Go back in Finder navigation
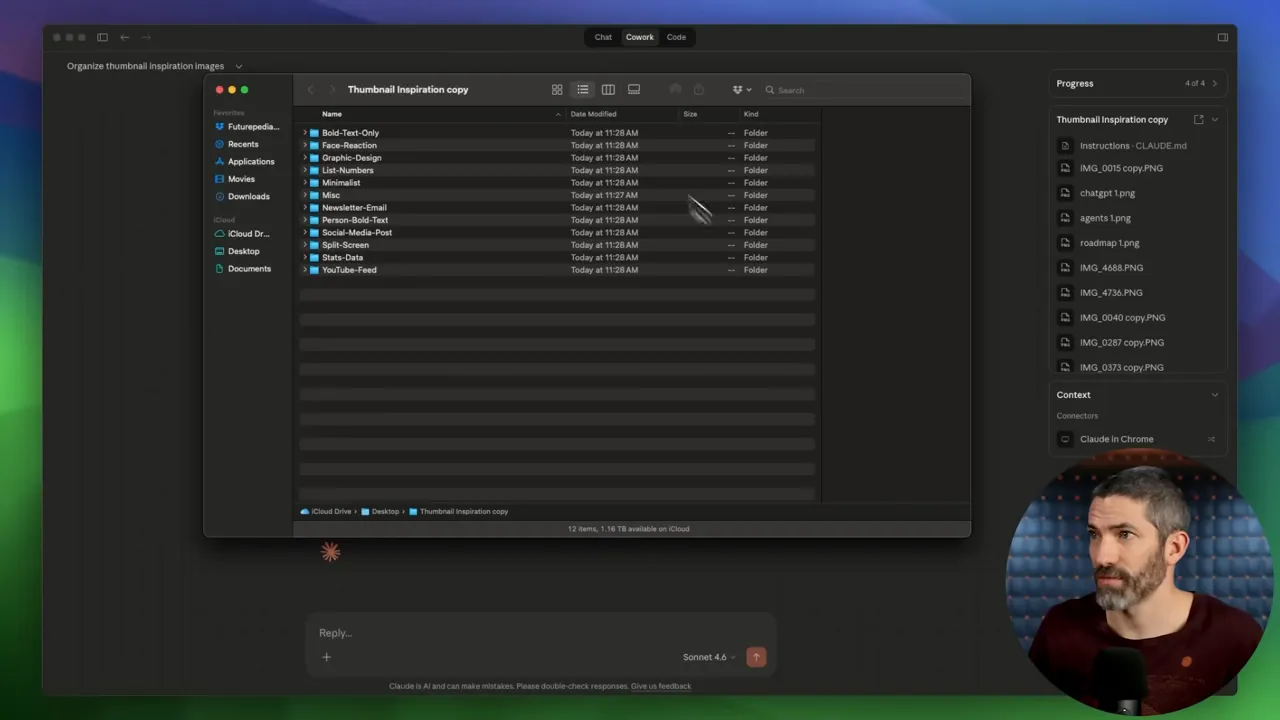The image size is (1280, 720). [311, 90]
